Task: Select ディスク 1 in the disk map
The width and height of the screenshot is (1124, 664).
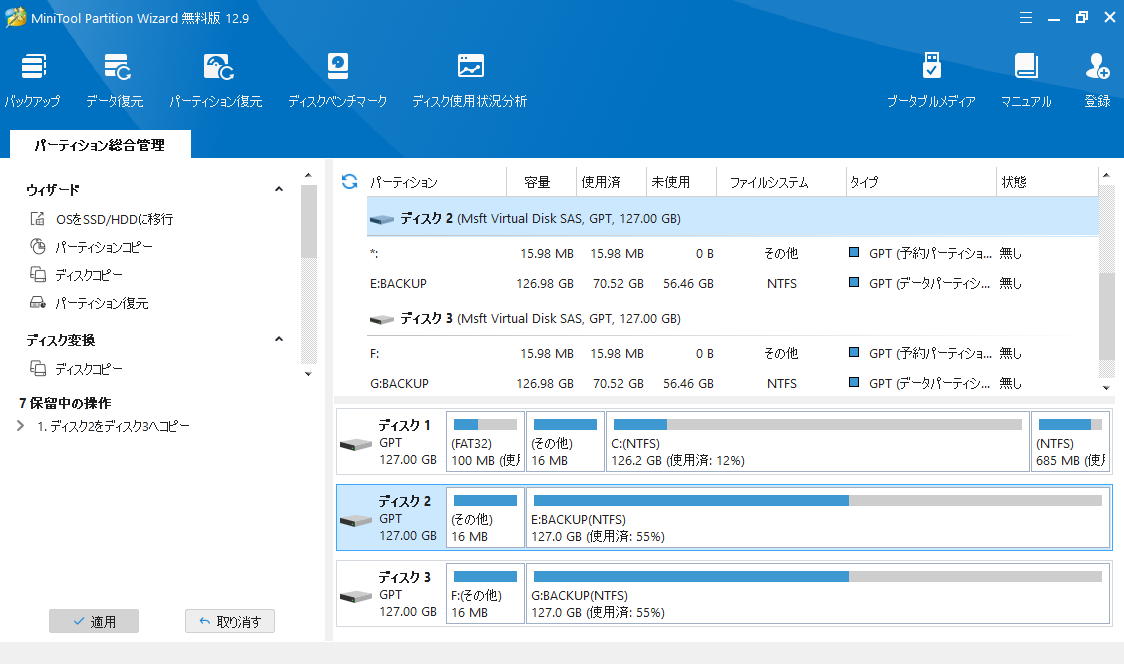Action: coord(391,442)
